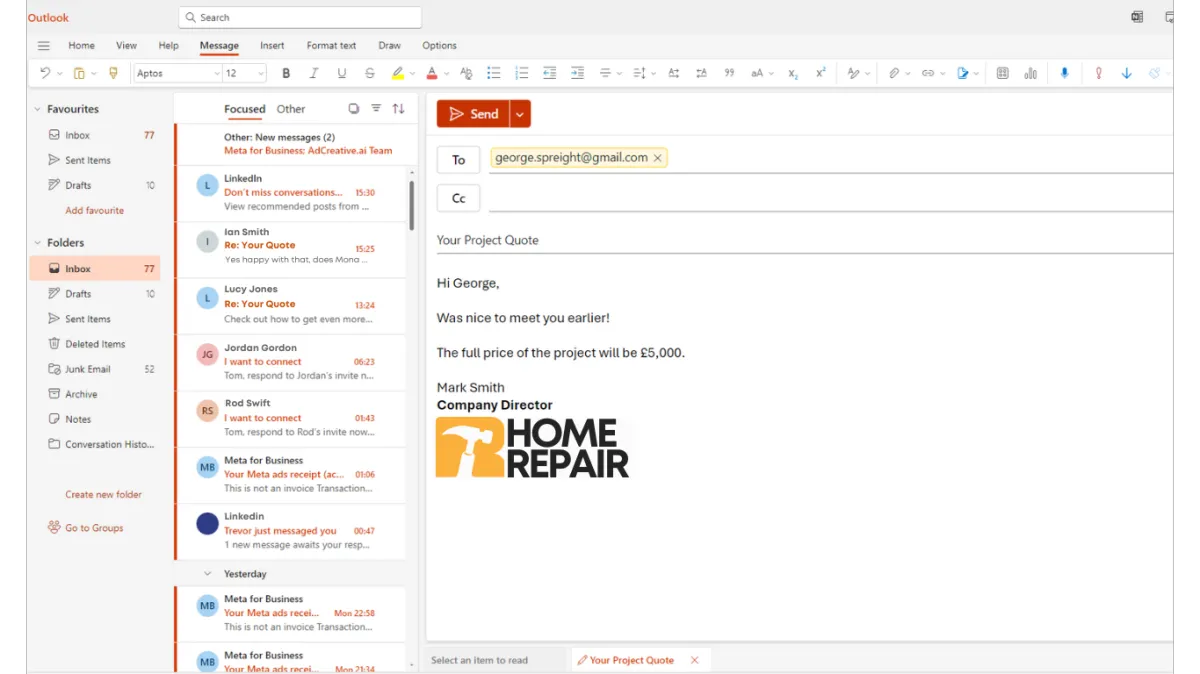Apply bullet list formatting
Screen dimensions: 1200x674
coord(493,73)
